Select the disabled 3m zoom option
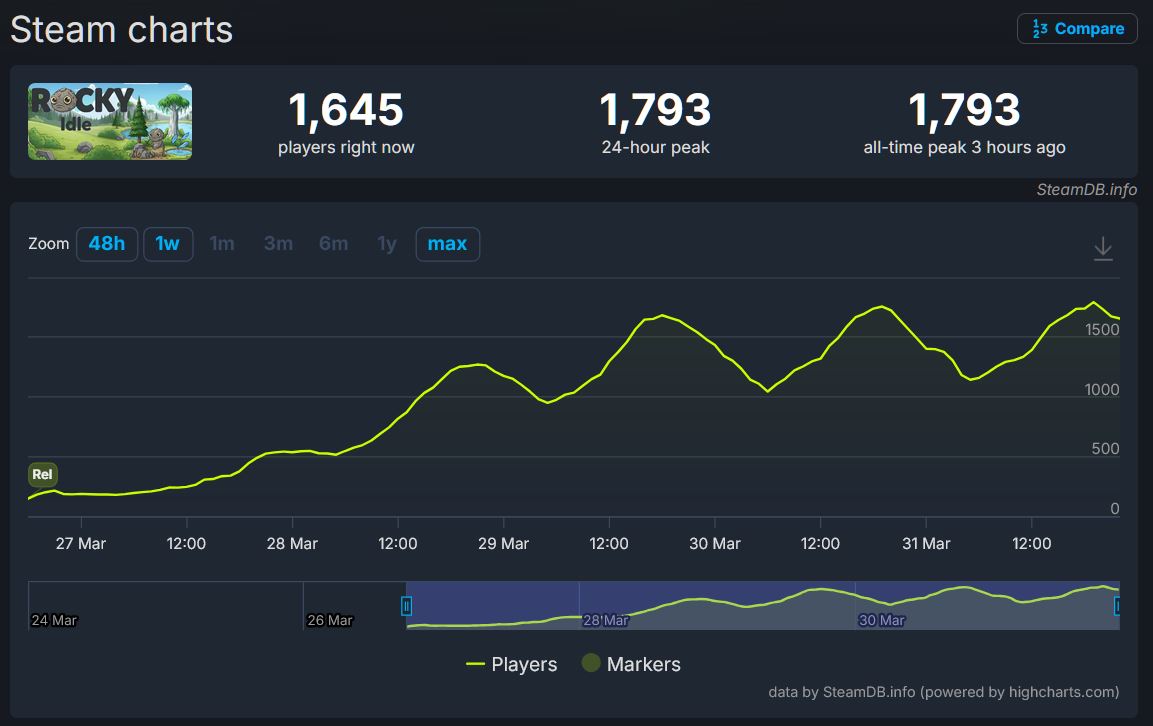1153x726 pixels. tap(279, 244)
